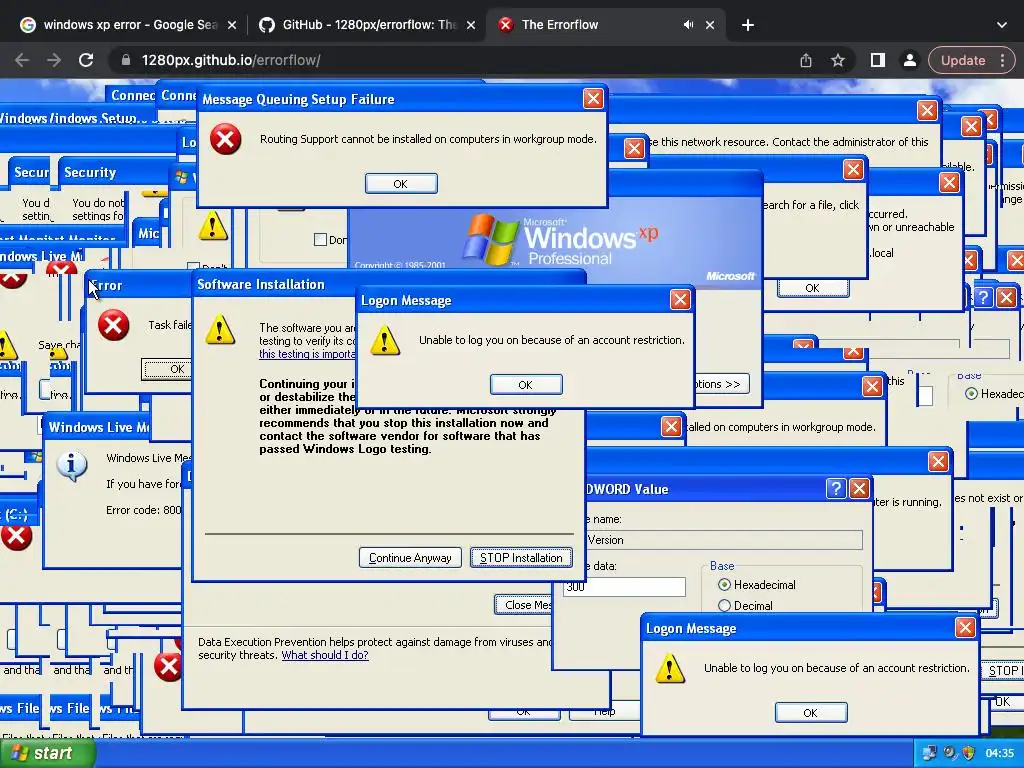Open a new browser tab
Image resolution: width=1024 pixels, height=768 pixels.
(x=748, y=25)
